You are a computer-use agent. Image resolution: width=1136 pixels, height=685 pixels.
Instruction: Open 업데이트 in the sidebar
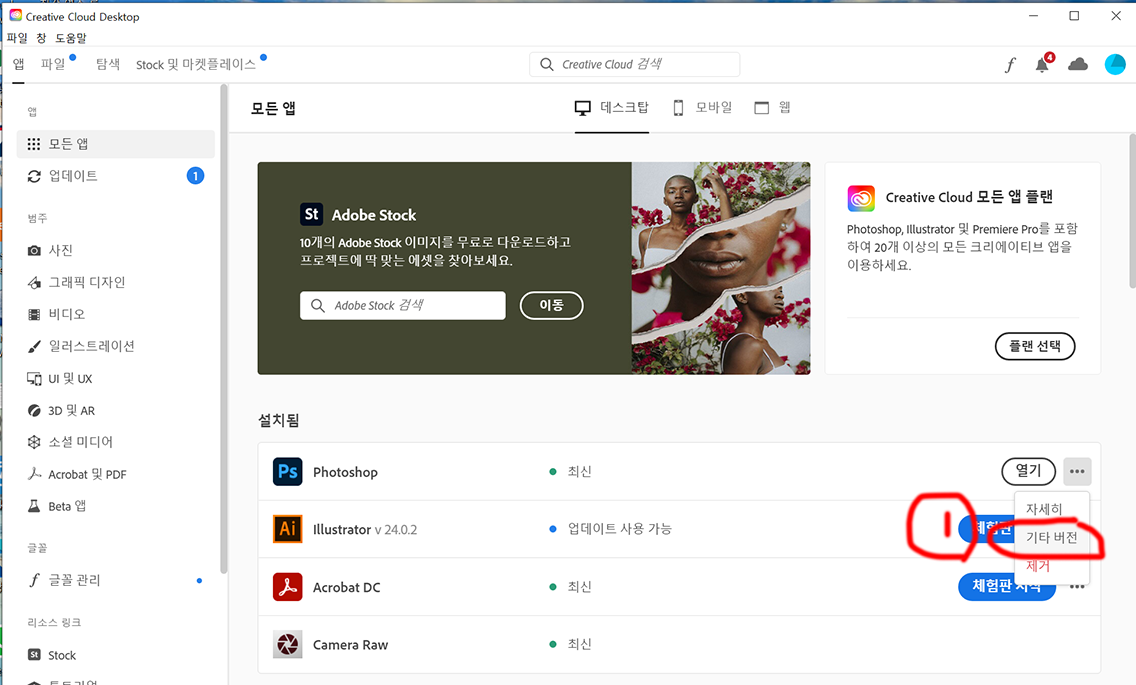click(x=116, y=175)
